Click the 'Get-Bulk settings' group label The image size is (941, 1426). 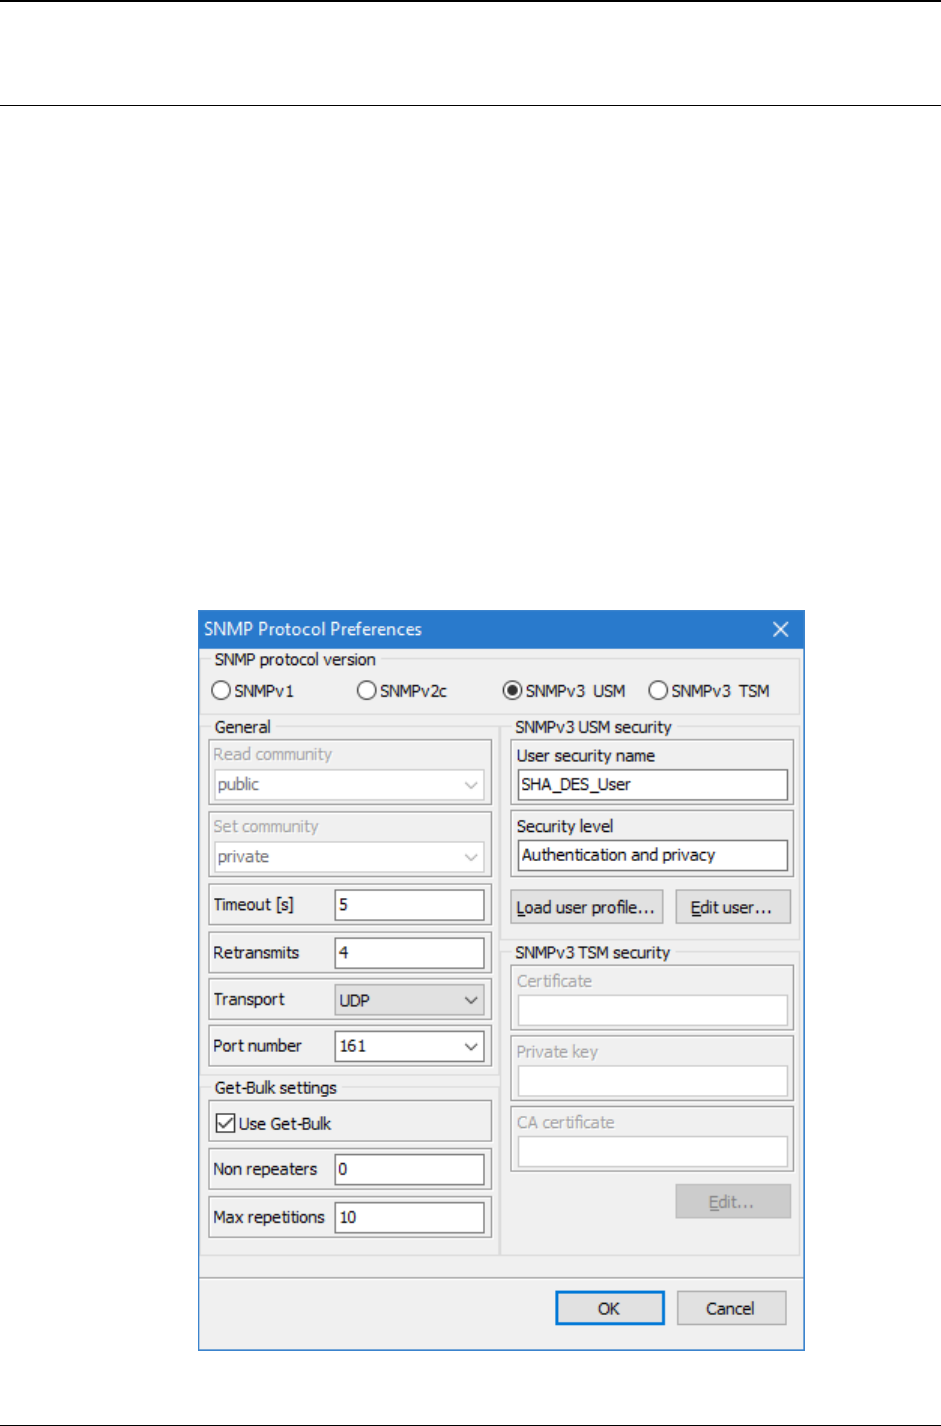point(276,1088)
